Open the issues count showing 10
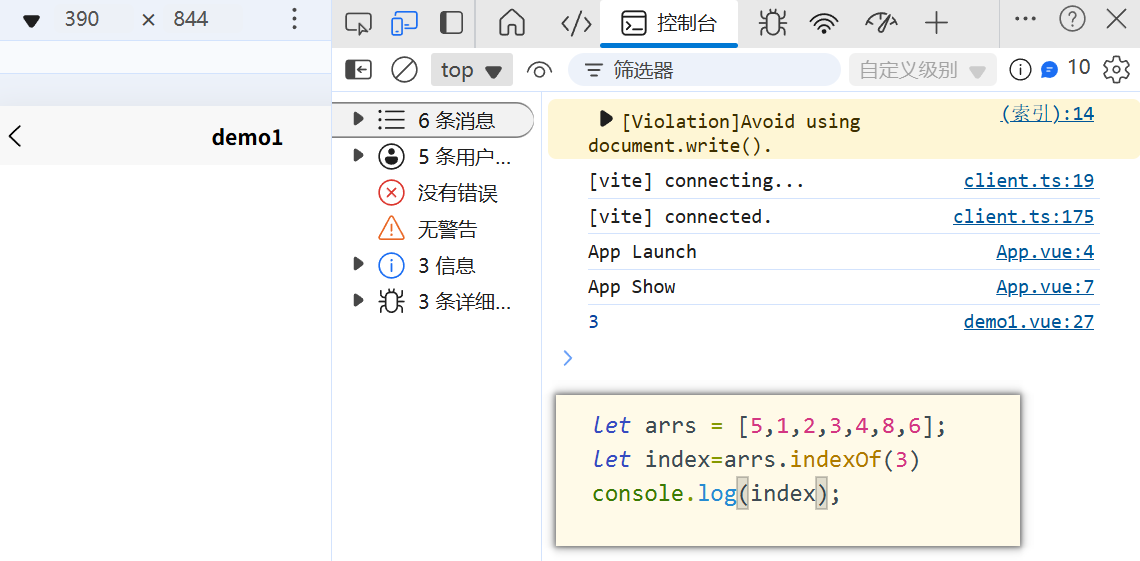 pyautogui.click(x=1079, y=68)
